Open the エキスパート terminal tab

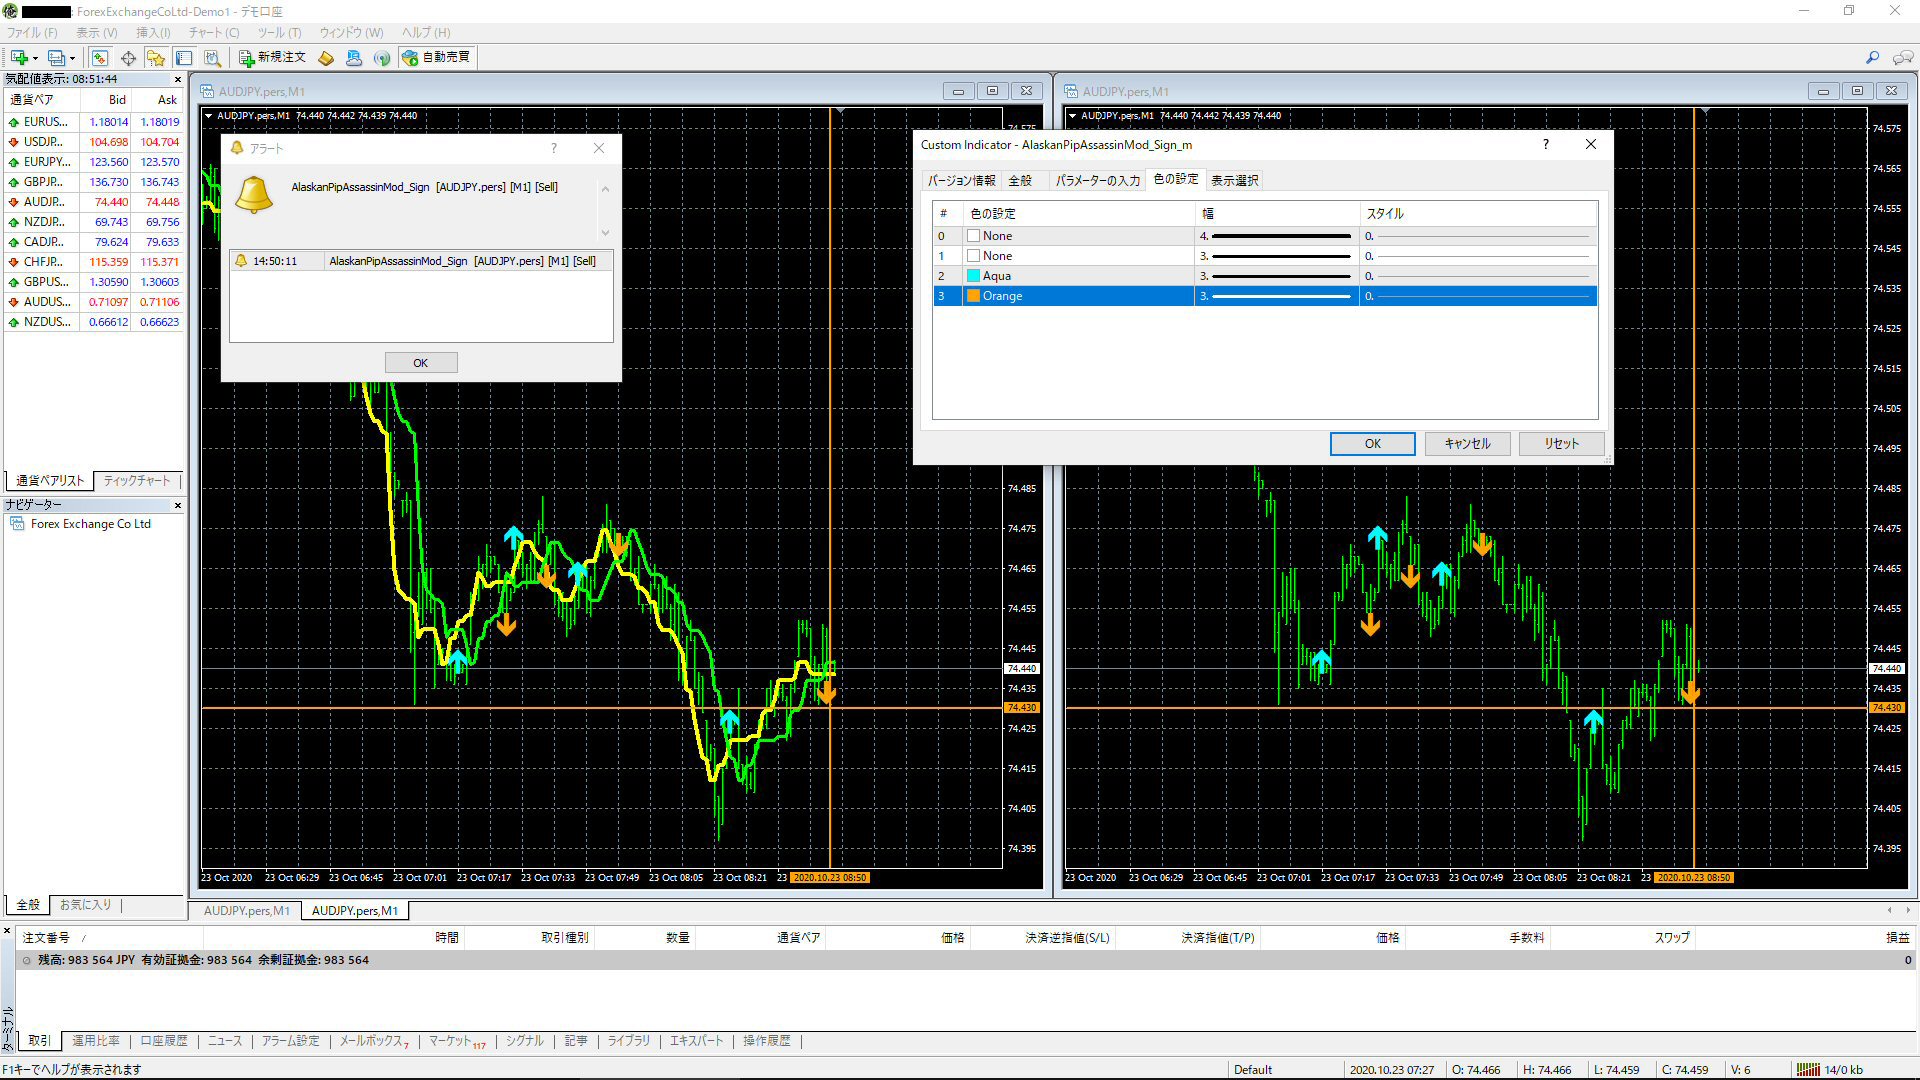tap(696, 1041)
